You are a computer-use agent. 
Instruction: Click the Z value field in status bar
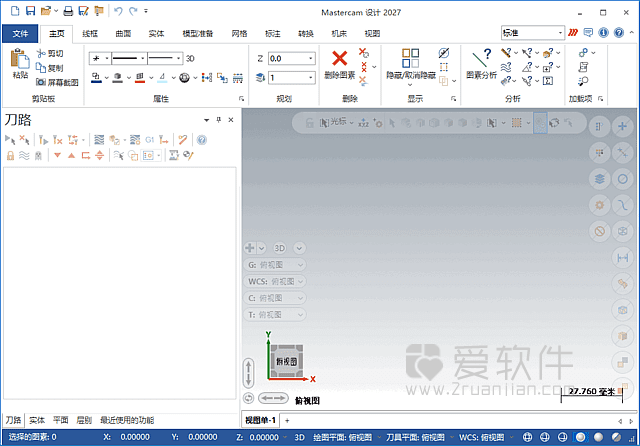tap(264, 437)
